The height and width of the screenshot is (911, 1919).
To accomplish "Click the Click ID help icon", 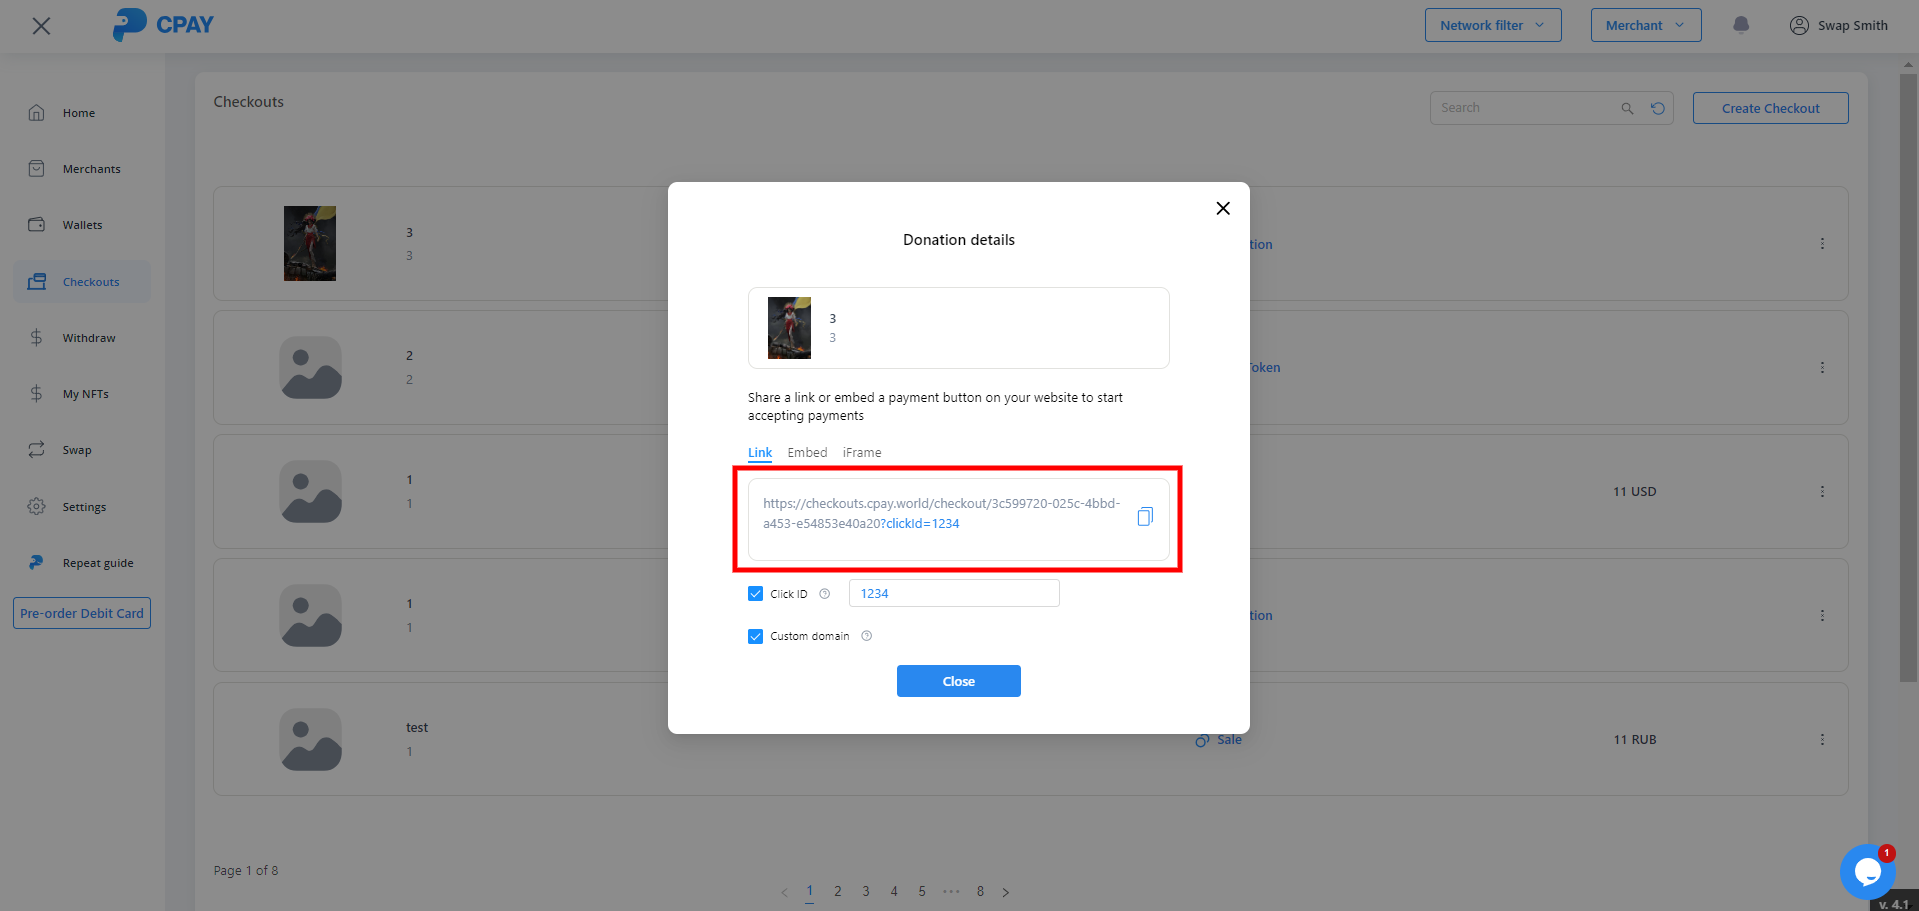I will [825, 594].
